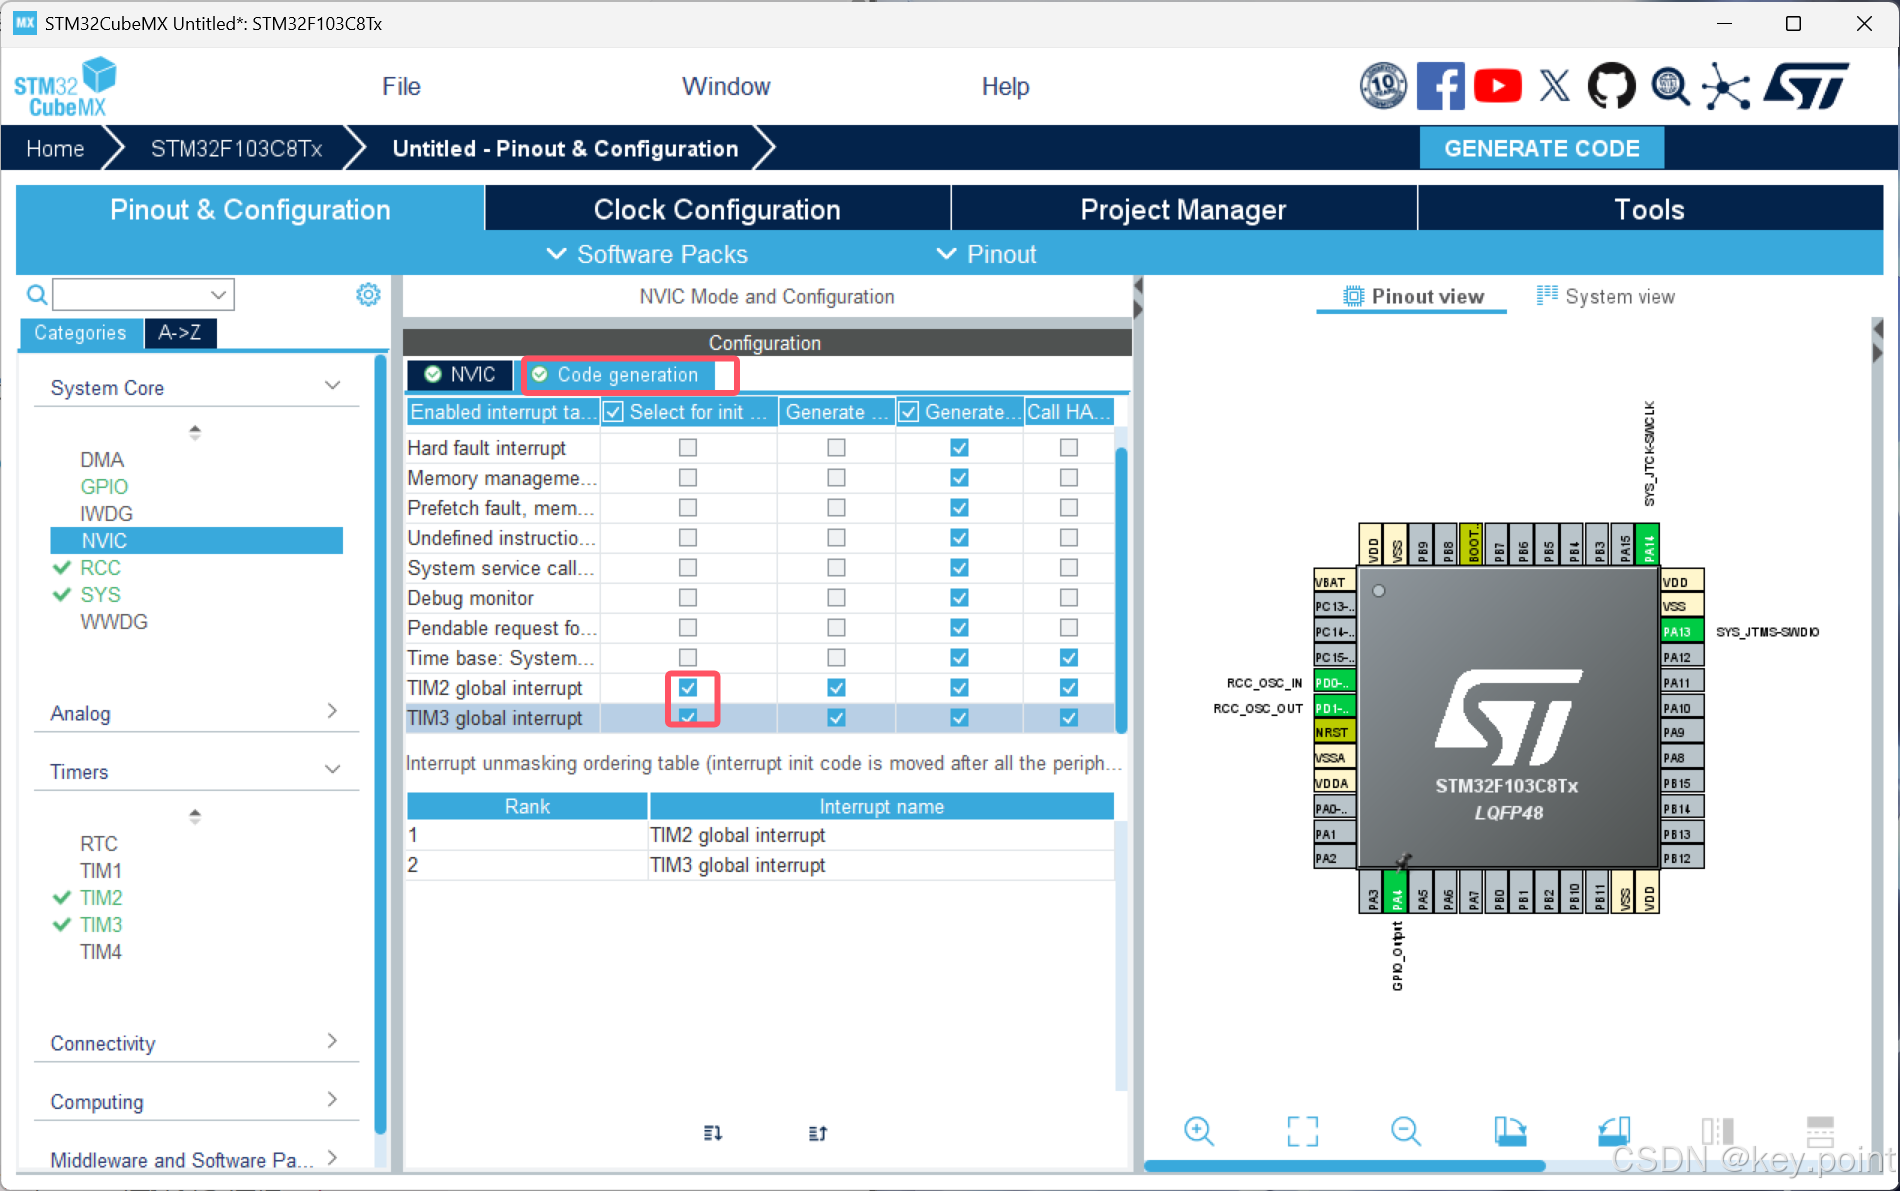
Task: Open the category settings gear icon
Action: (368, 295)
